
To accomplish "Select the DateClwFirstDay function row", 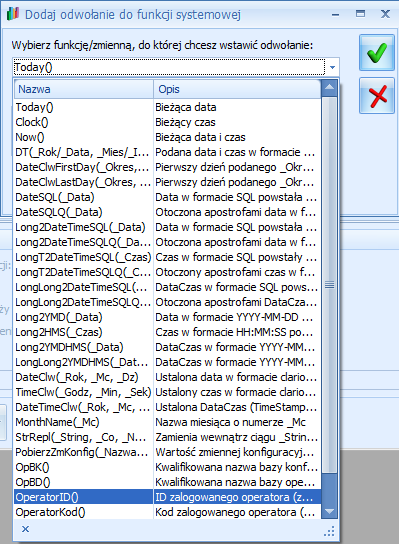I will 168,167.
